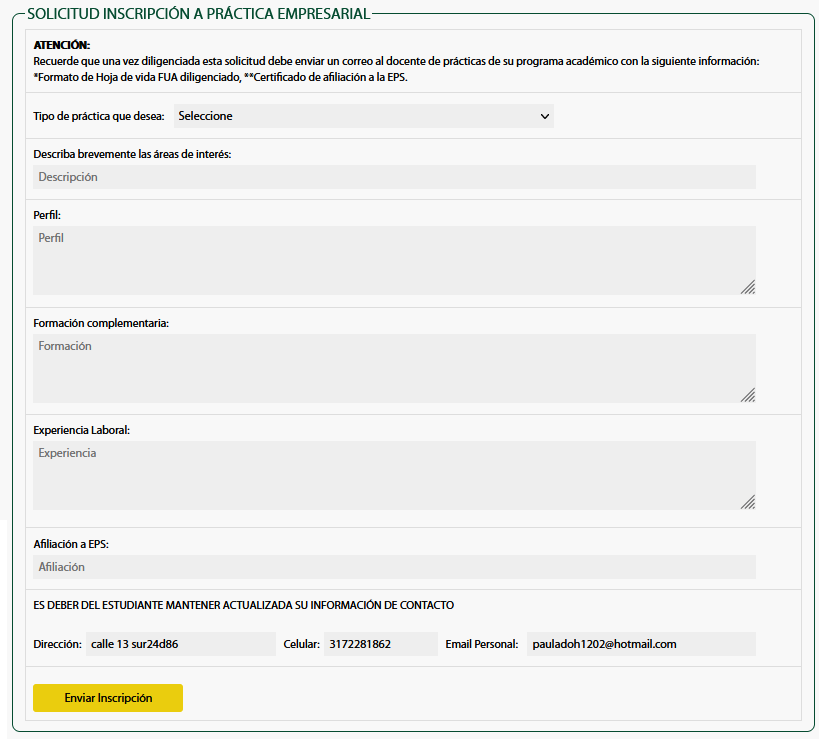Click the 'Experiencia Laboral:' label
Viewport: 820px width, 740px height.
82,430
